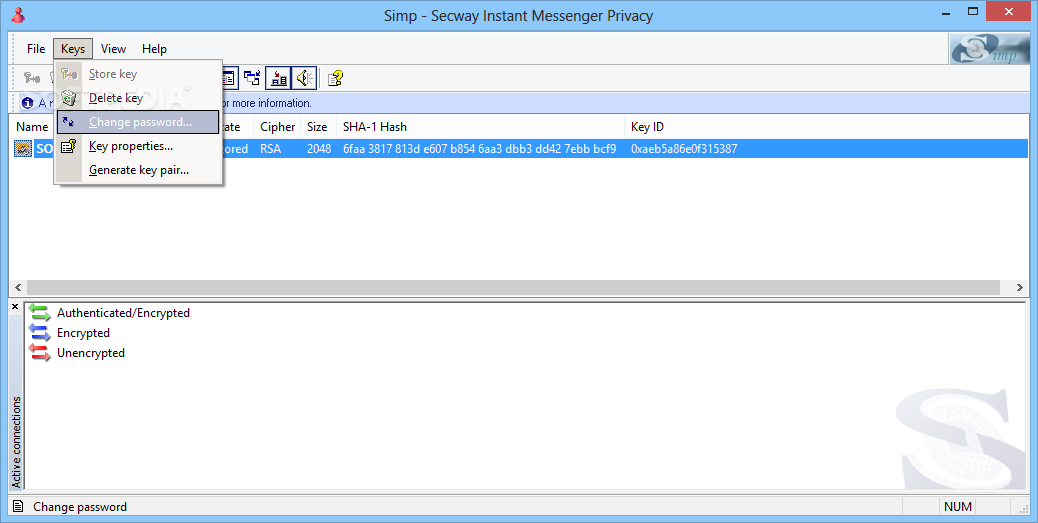Click the Simp logo at top right

point(989,48)
